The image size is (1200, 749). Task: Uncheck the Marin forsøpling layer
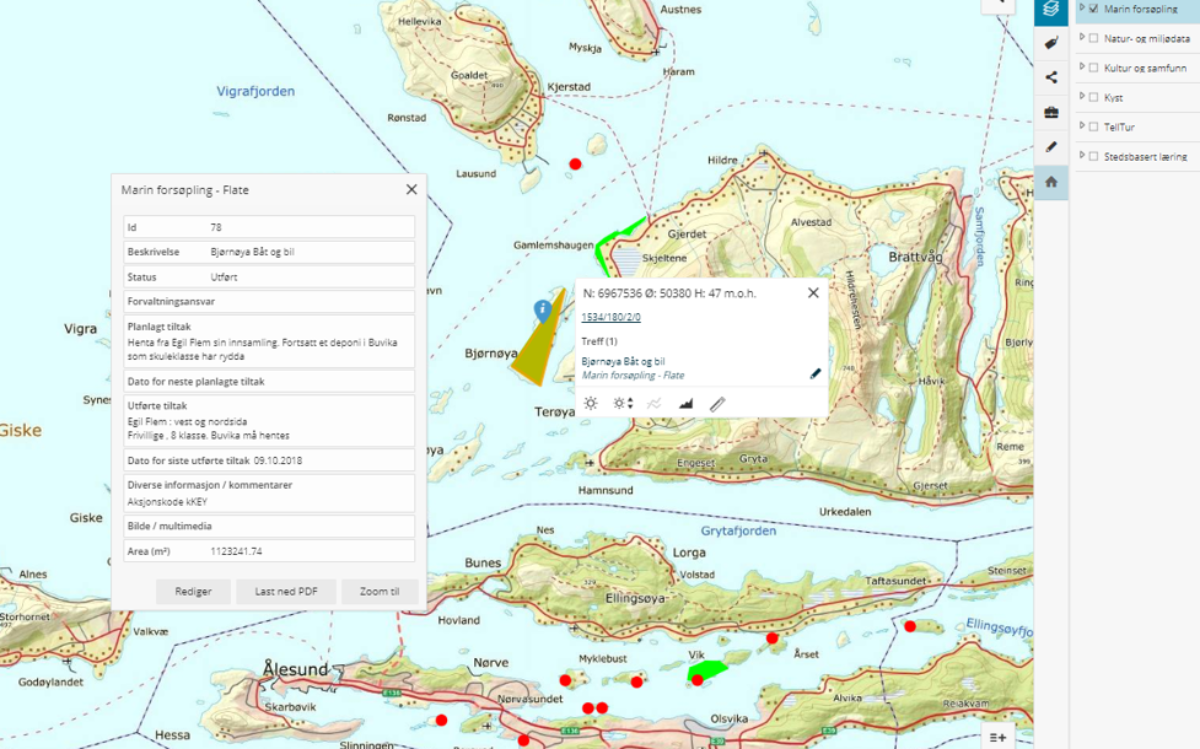(x=1094, y=9)
